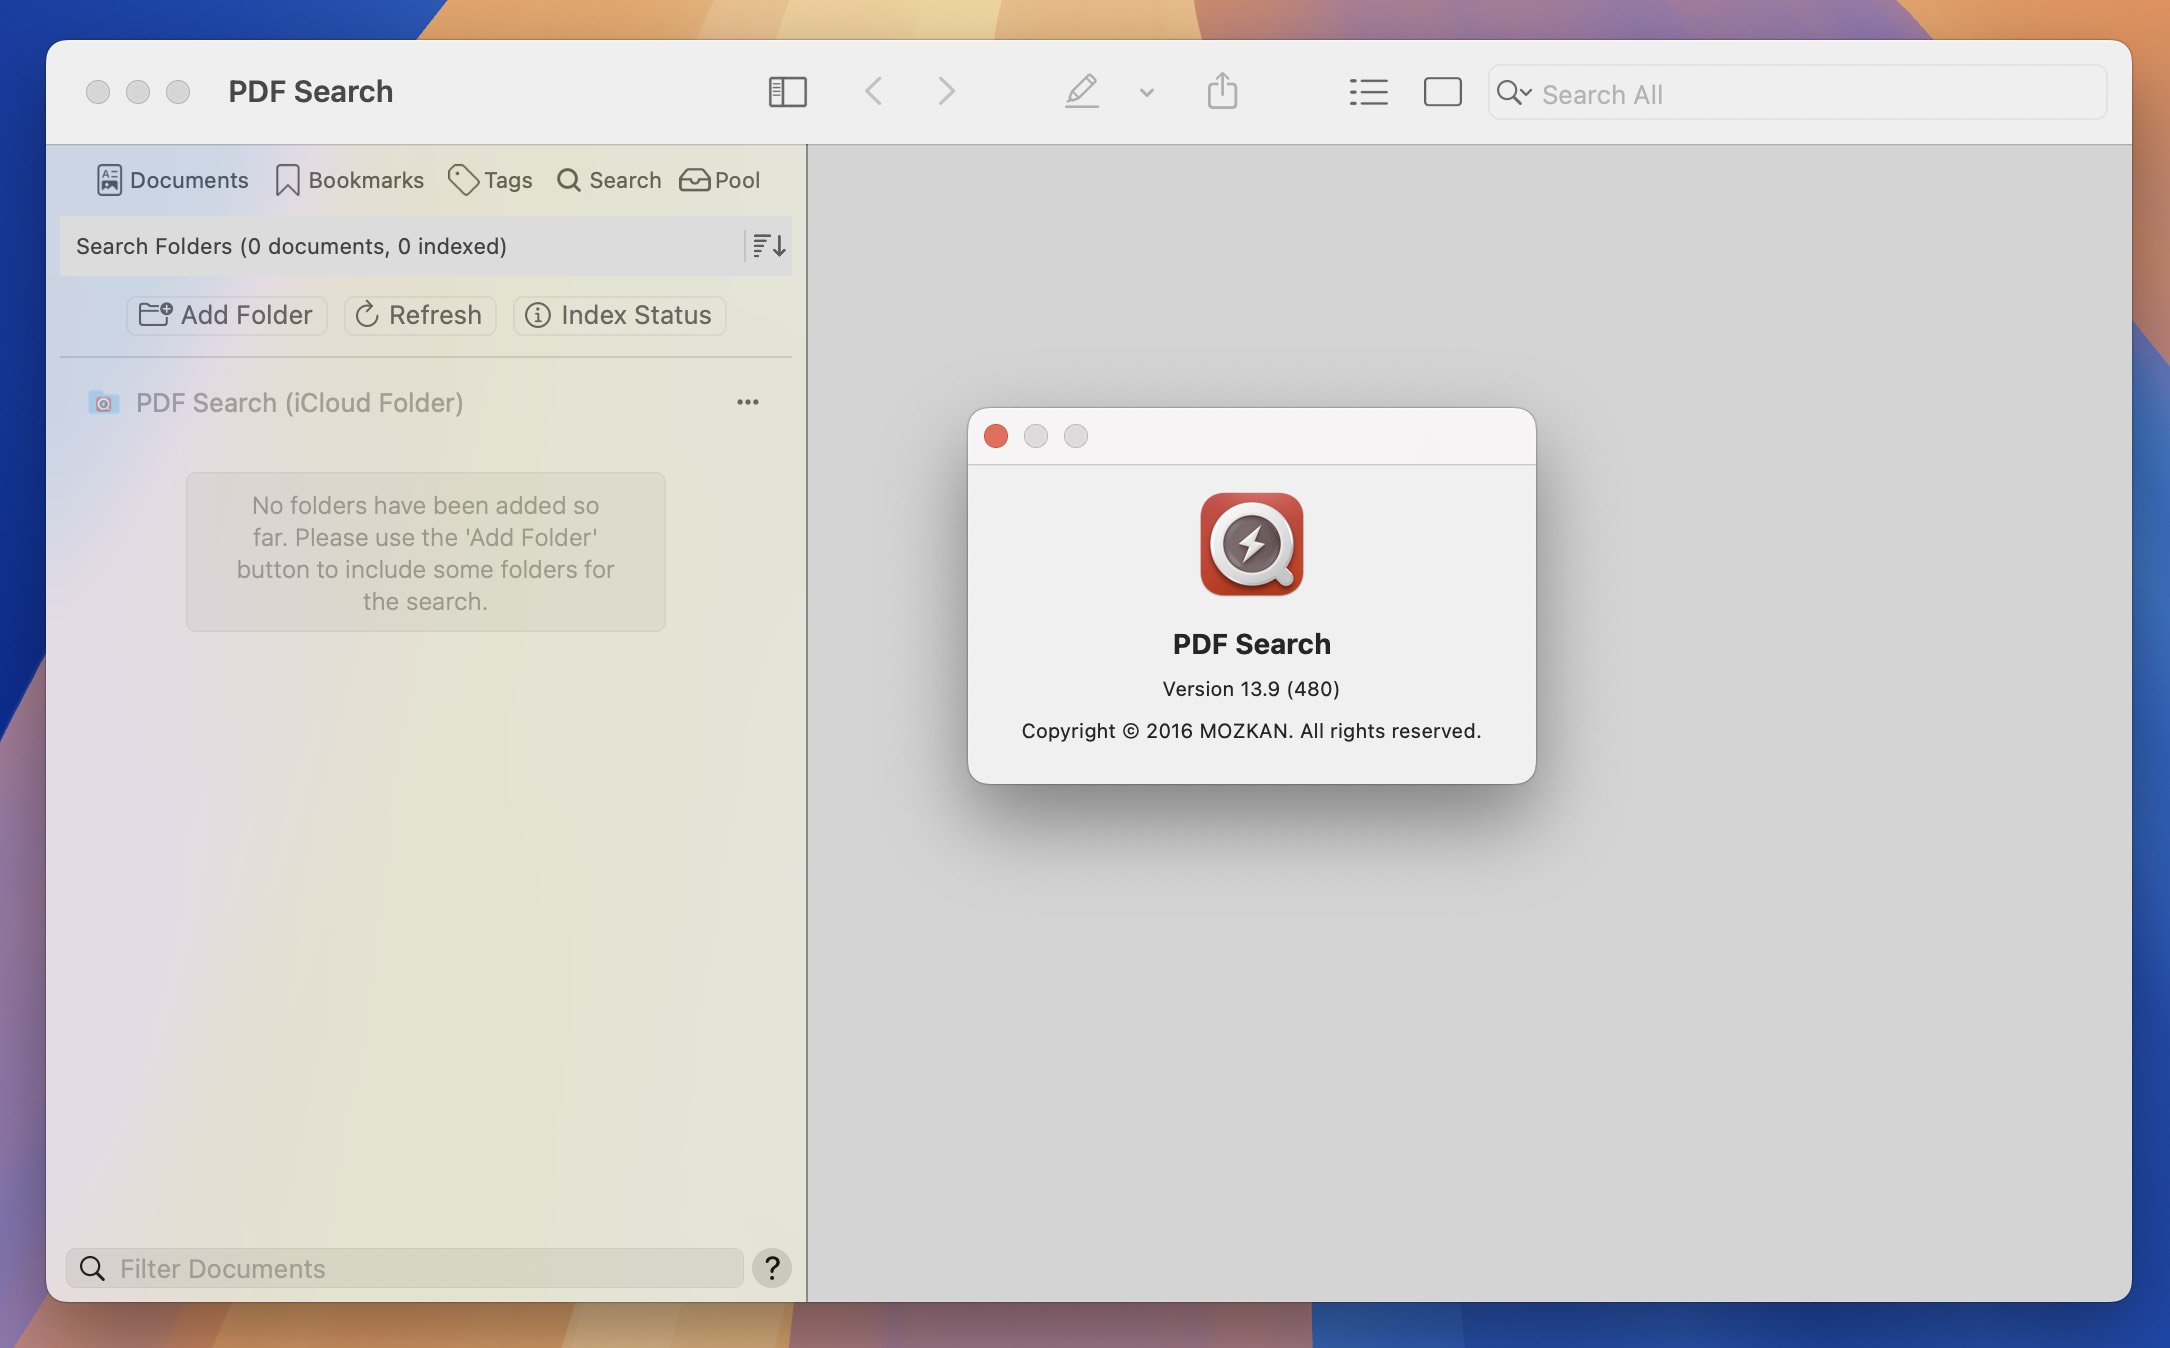Click the sort order dropdown arrow

pos(767,245)
